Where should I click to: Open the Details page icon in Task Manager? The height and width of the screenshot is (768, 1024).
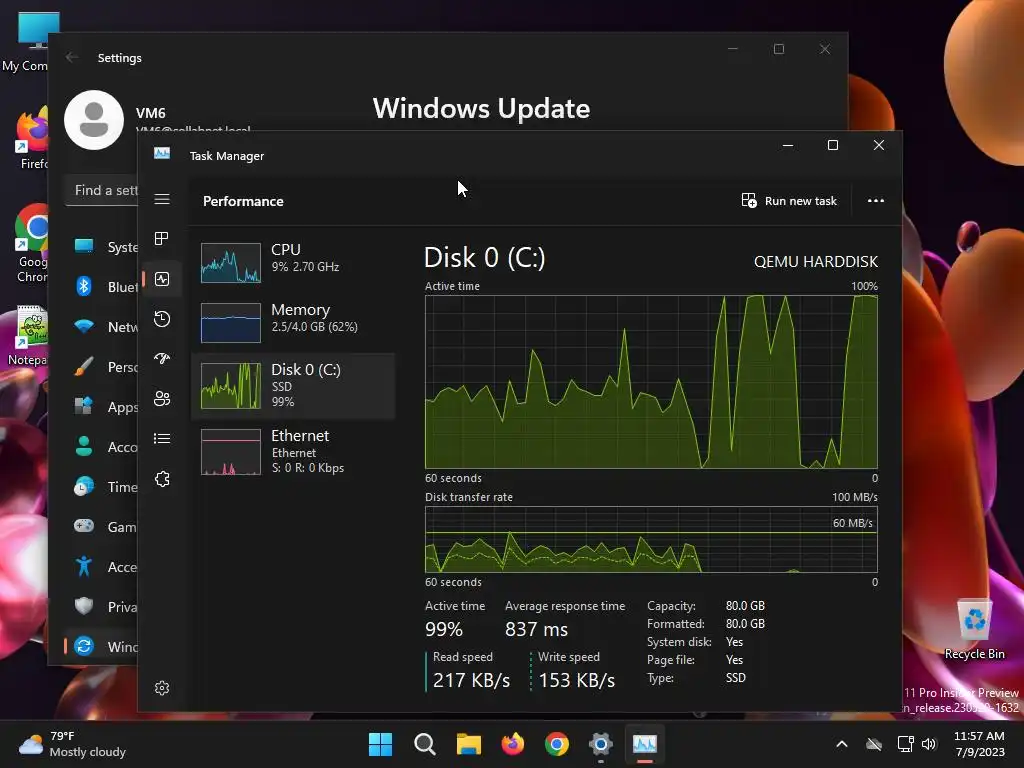pyautogui.click(x=162, y=439)
